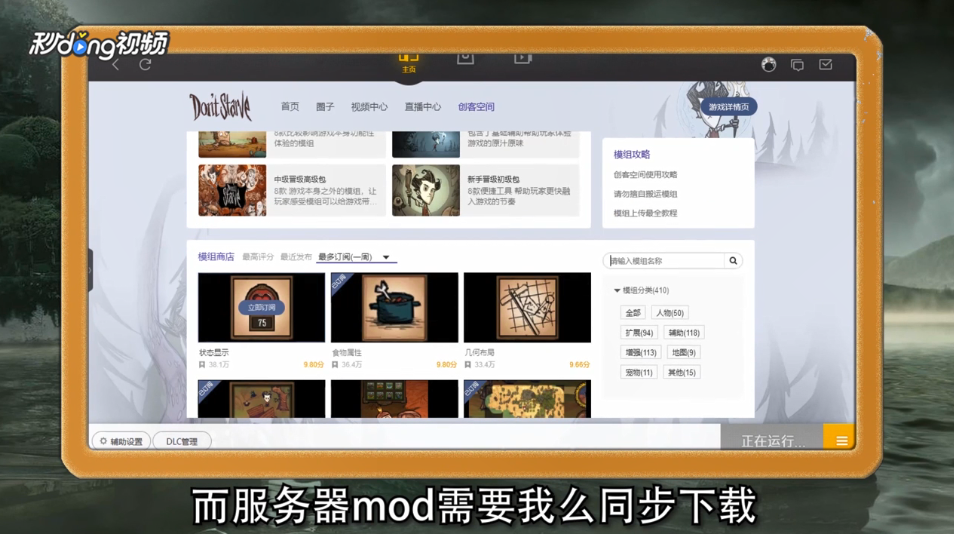Click the 模组攻略 heading
Image resolution: width=954 pixels, height=534 pixels.
click(x=632, y=154)
